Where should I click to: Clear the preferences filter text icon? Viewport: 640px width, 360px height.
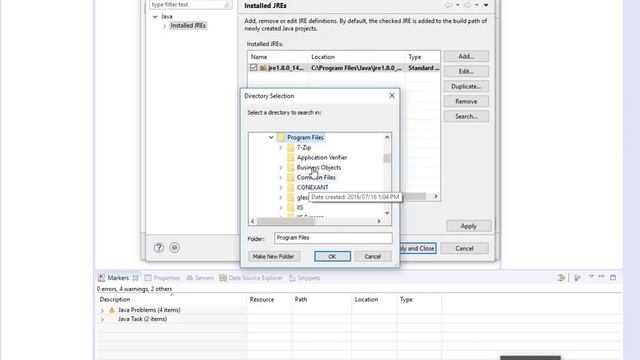tap(227, 4)
